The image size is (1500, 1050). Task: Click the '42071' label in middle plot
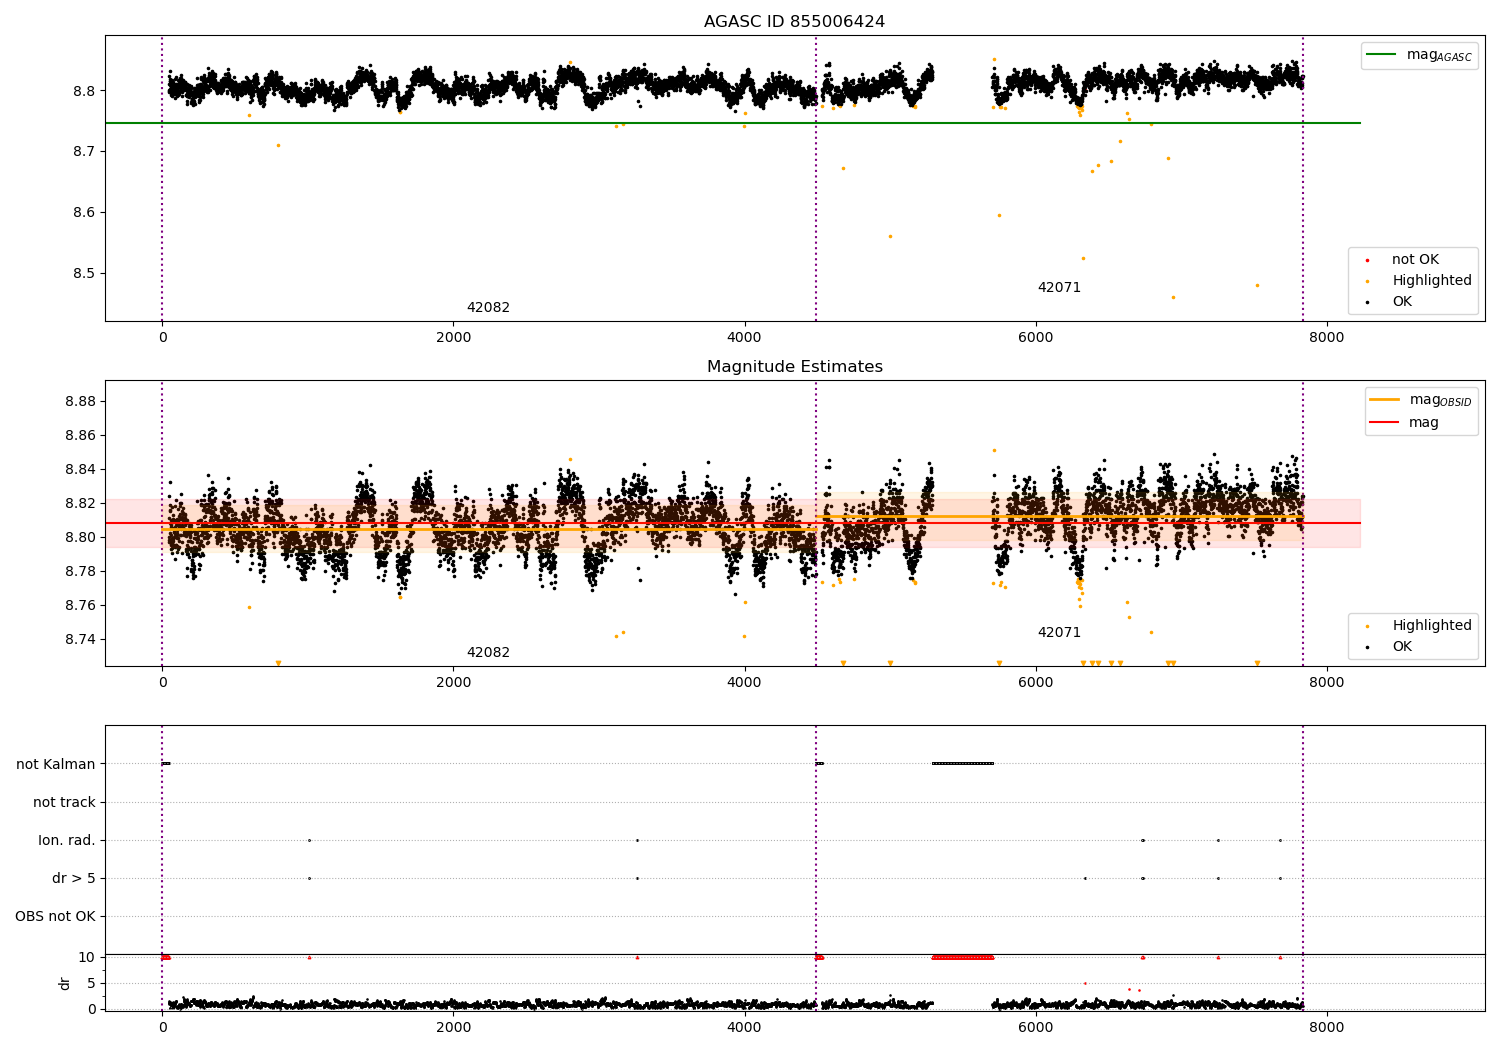point(1059,633)
